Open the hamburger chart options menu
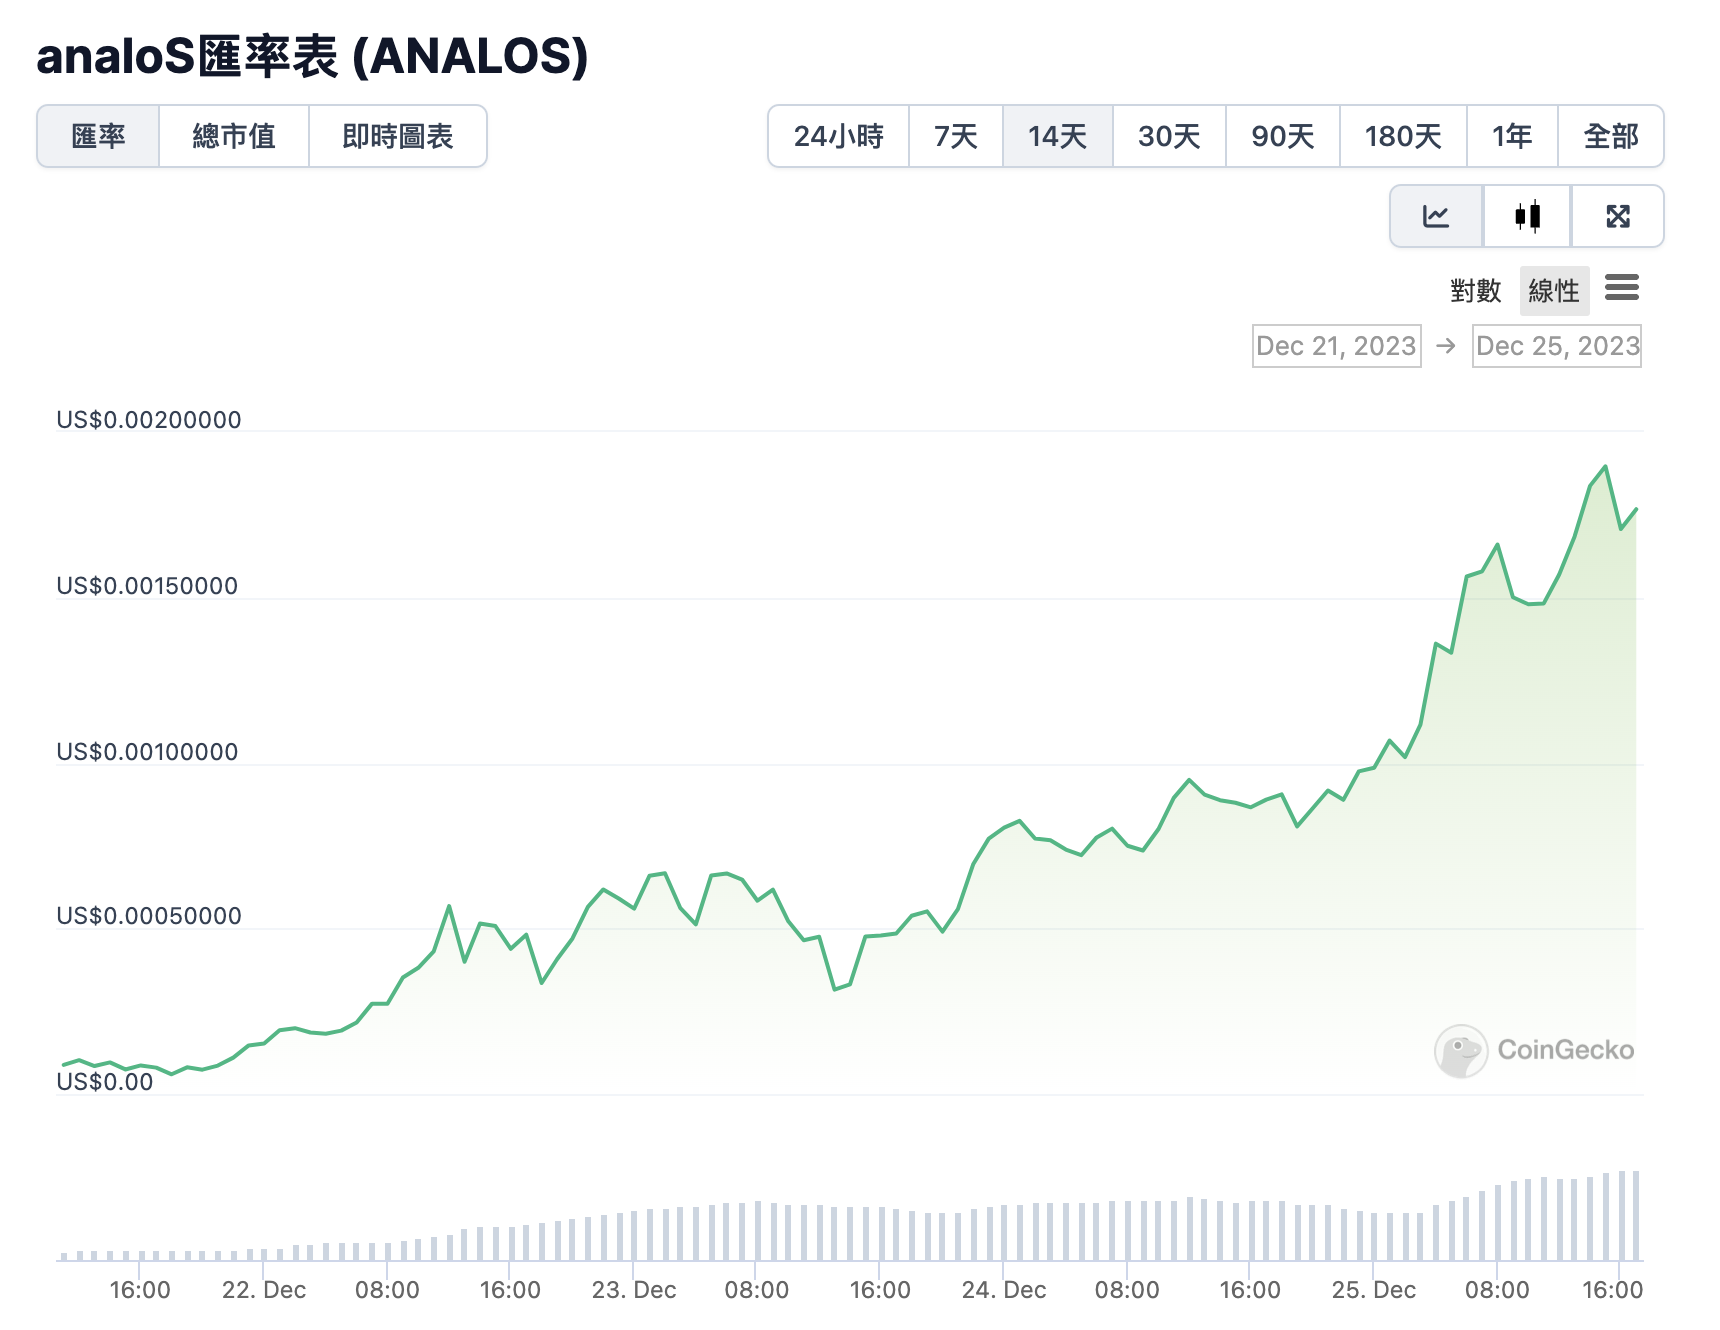The width and height of the screenshot is (1720, 1330). (1622, 289)
